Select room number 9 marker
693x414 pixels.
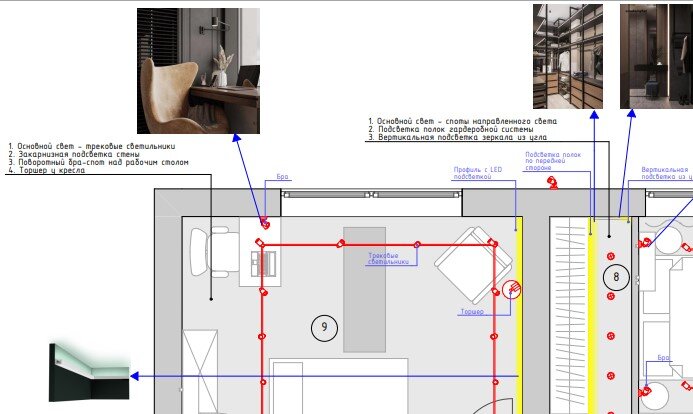pyautogui.click(x=324, y=327)
